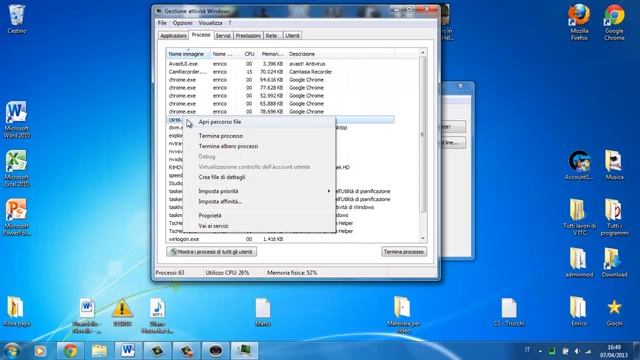Open Windows Explorer folder in taskbar
This screenshot has height=360, width=640.
pyautogui.click(x=99, y=351)
